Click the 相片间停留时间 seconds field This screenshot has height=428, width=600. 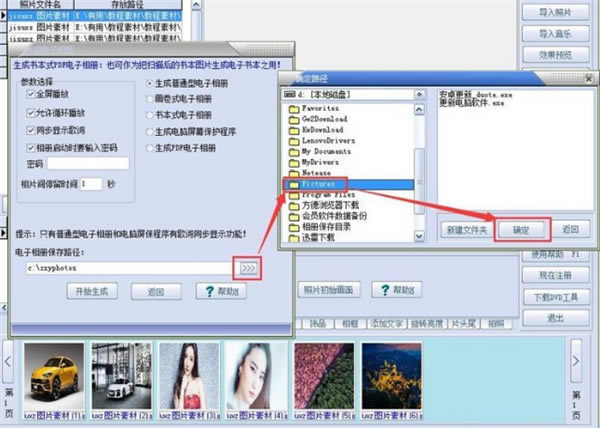(x=91, y=184)
